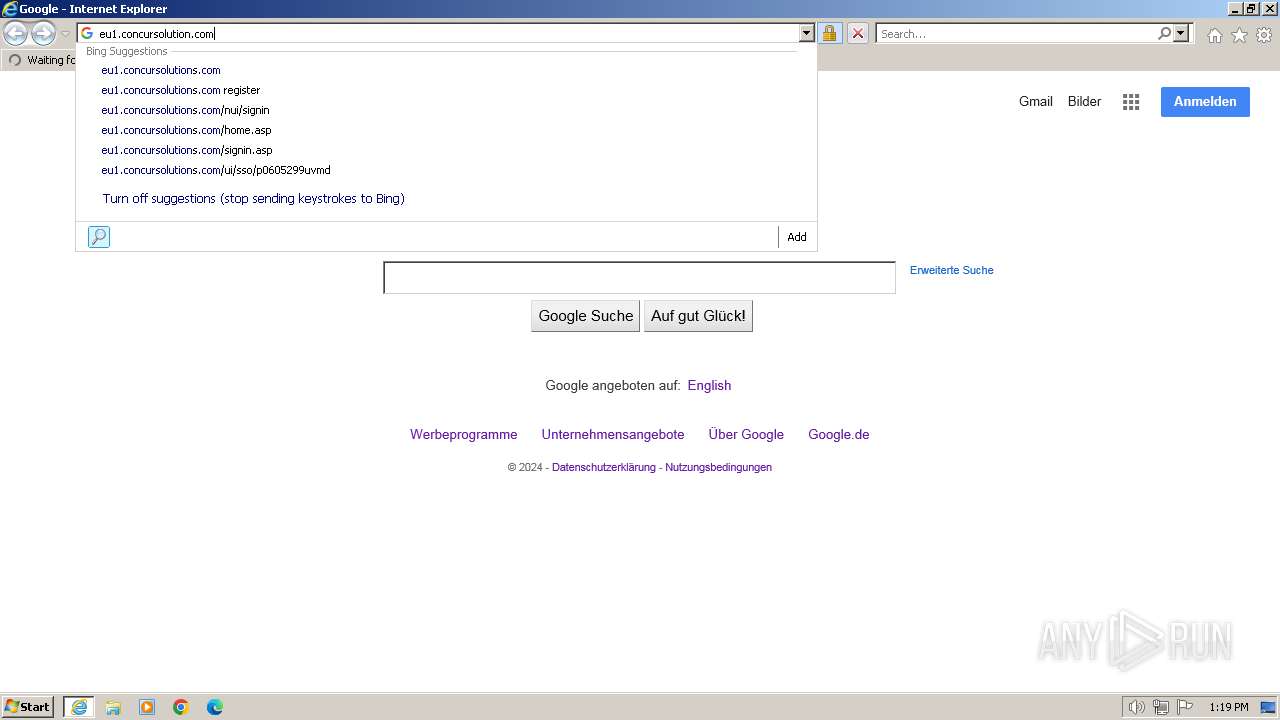The height and width of the screenshot is (720, 1280).
Task: Click the Anmelden sign-in button
Action: 1205,101
